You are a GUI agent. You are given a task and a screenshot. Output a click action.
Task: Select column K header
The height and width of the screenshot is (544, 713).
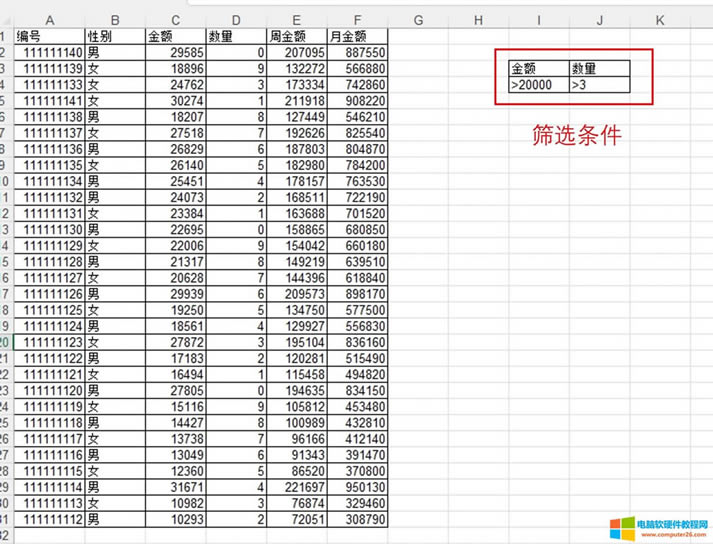(x=661, y=20)
